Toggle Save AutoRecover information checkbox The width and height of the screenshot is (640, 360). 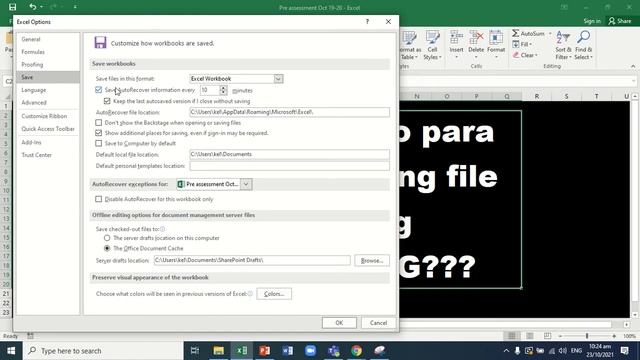[x=98, y=90]
